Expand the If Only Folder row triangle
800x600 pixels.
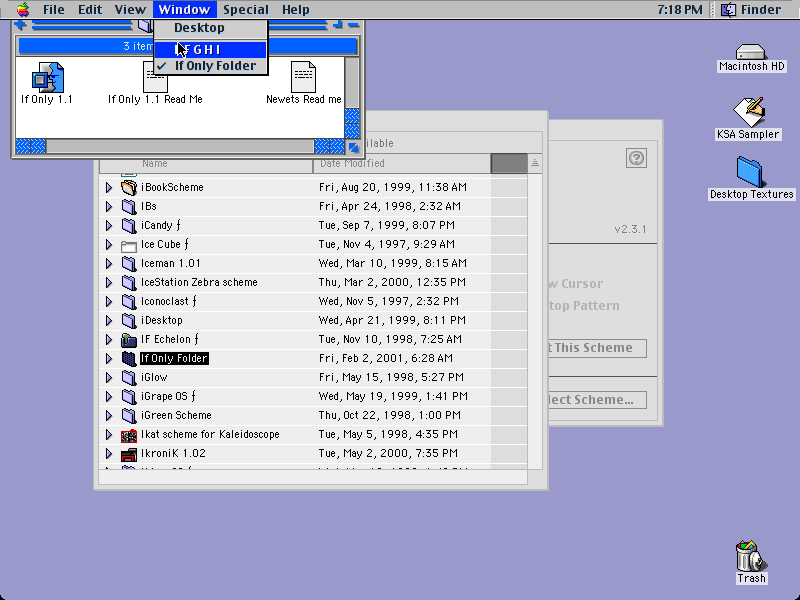click(109, 358)
